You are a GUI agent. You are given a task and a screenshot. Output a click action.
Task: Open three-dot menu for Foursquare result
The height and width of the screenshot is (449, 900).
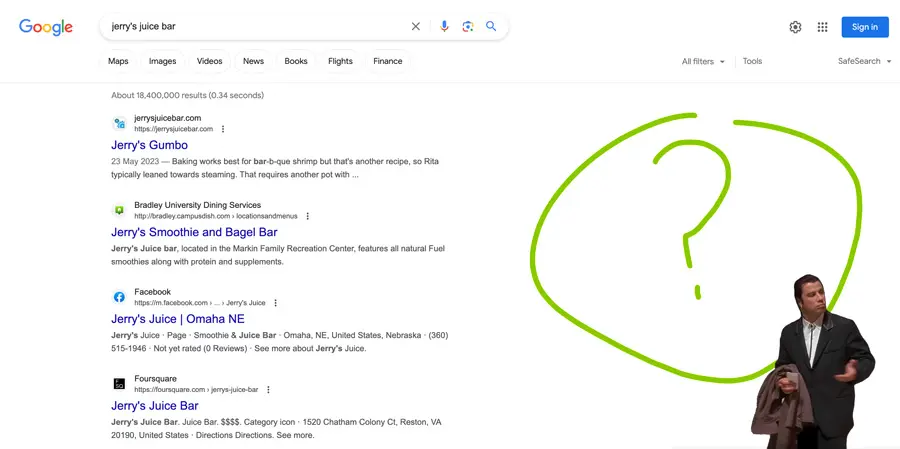(x=268, y=390)
